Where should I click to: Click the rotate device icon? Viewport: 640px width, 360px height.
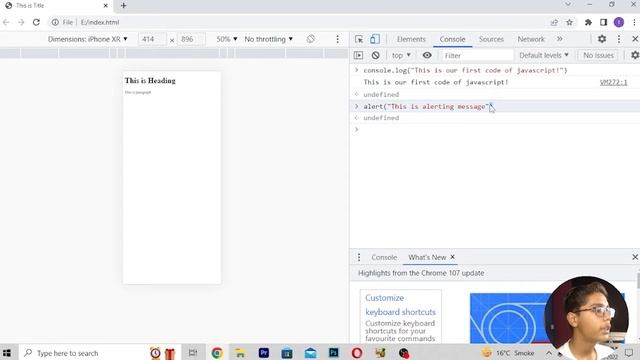pyautogui.click(x=311, y=39)
